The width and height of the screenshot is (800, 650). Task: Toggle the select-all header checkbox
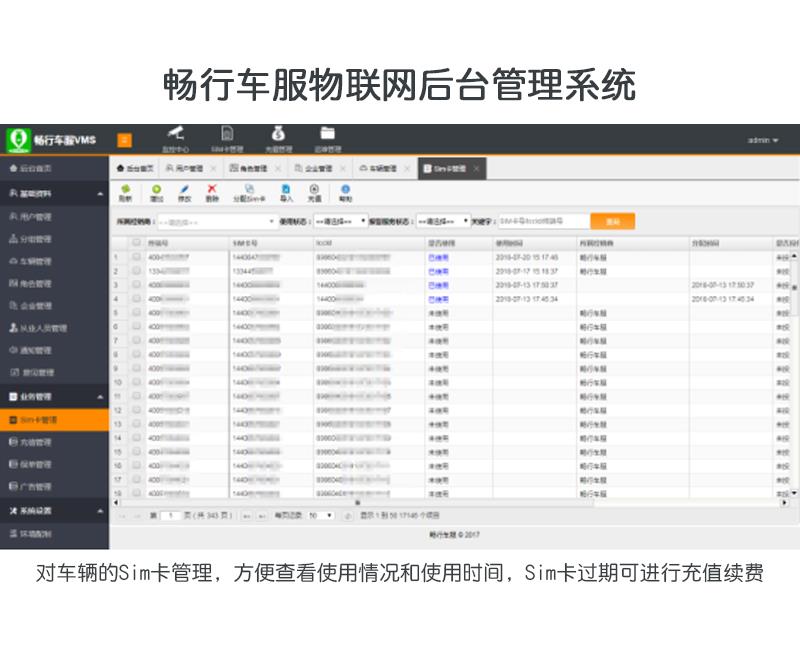click(x=136, y=243)
